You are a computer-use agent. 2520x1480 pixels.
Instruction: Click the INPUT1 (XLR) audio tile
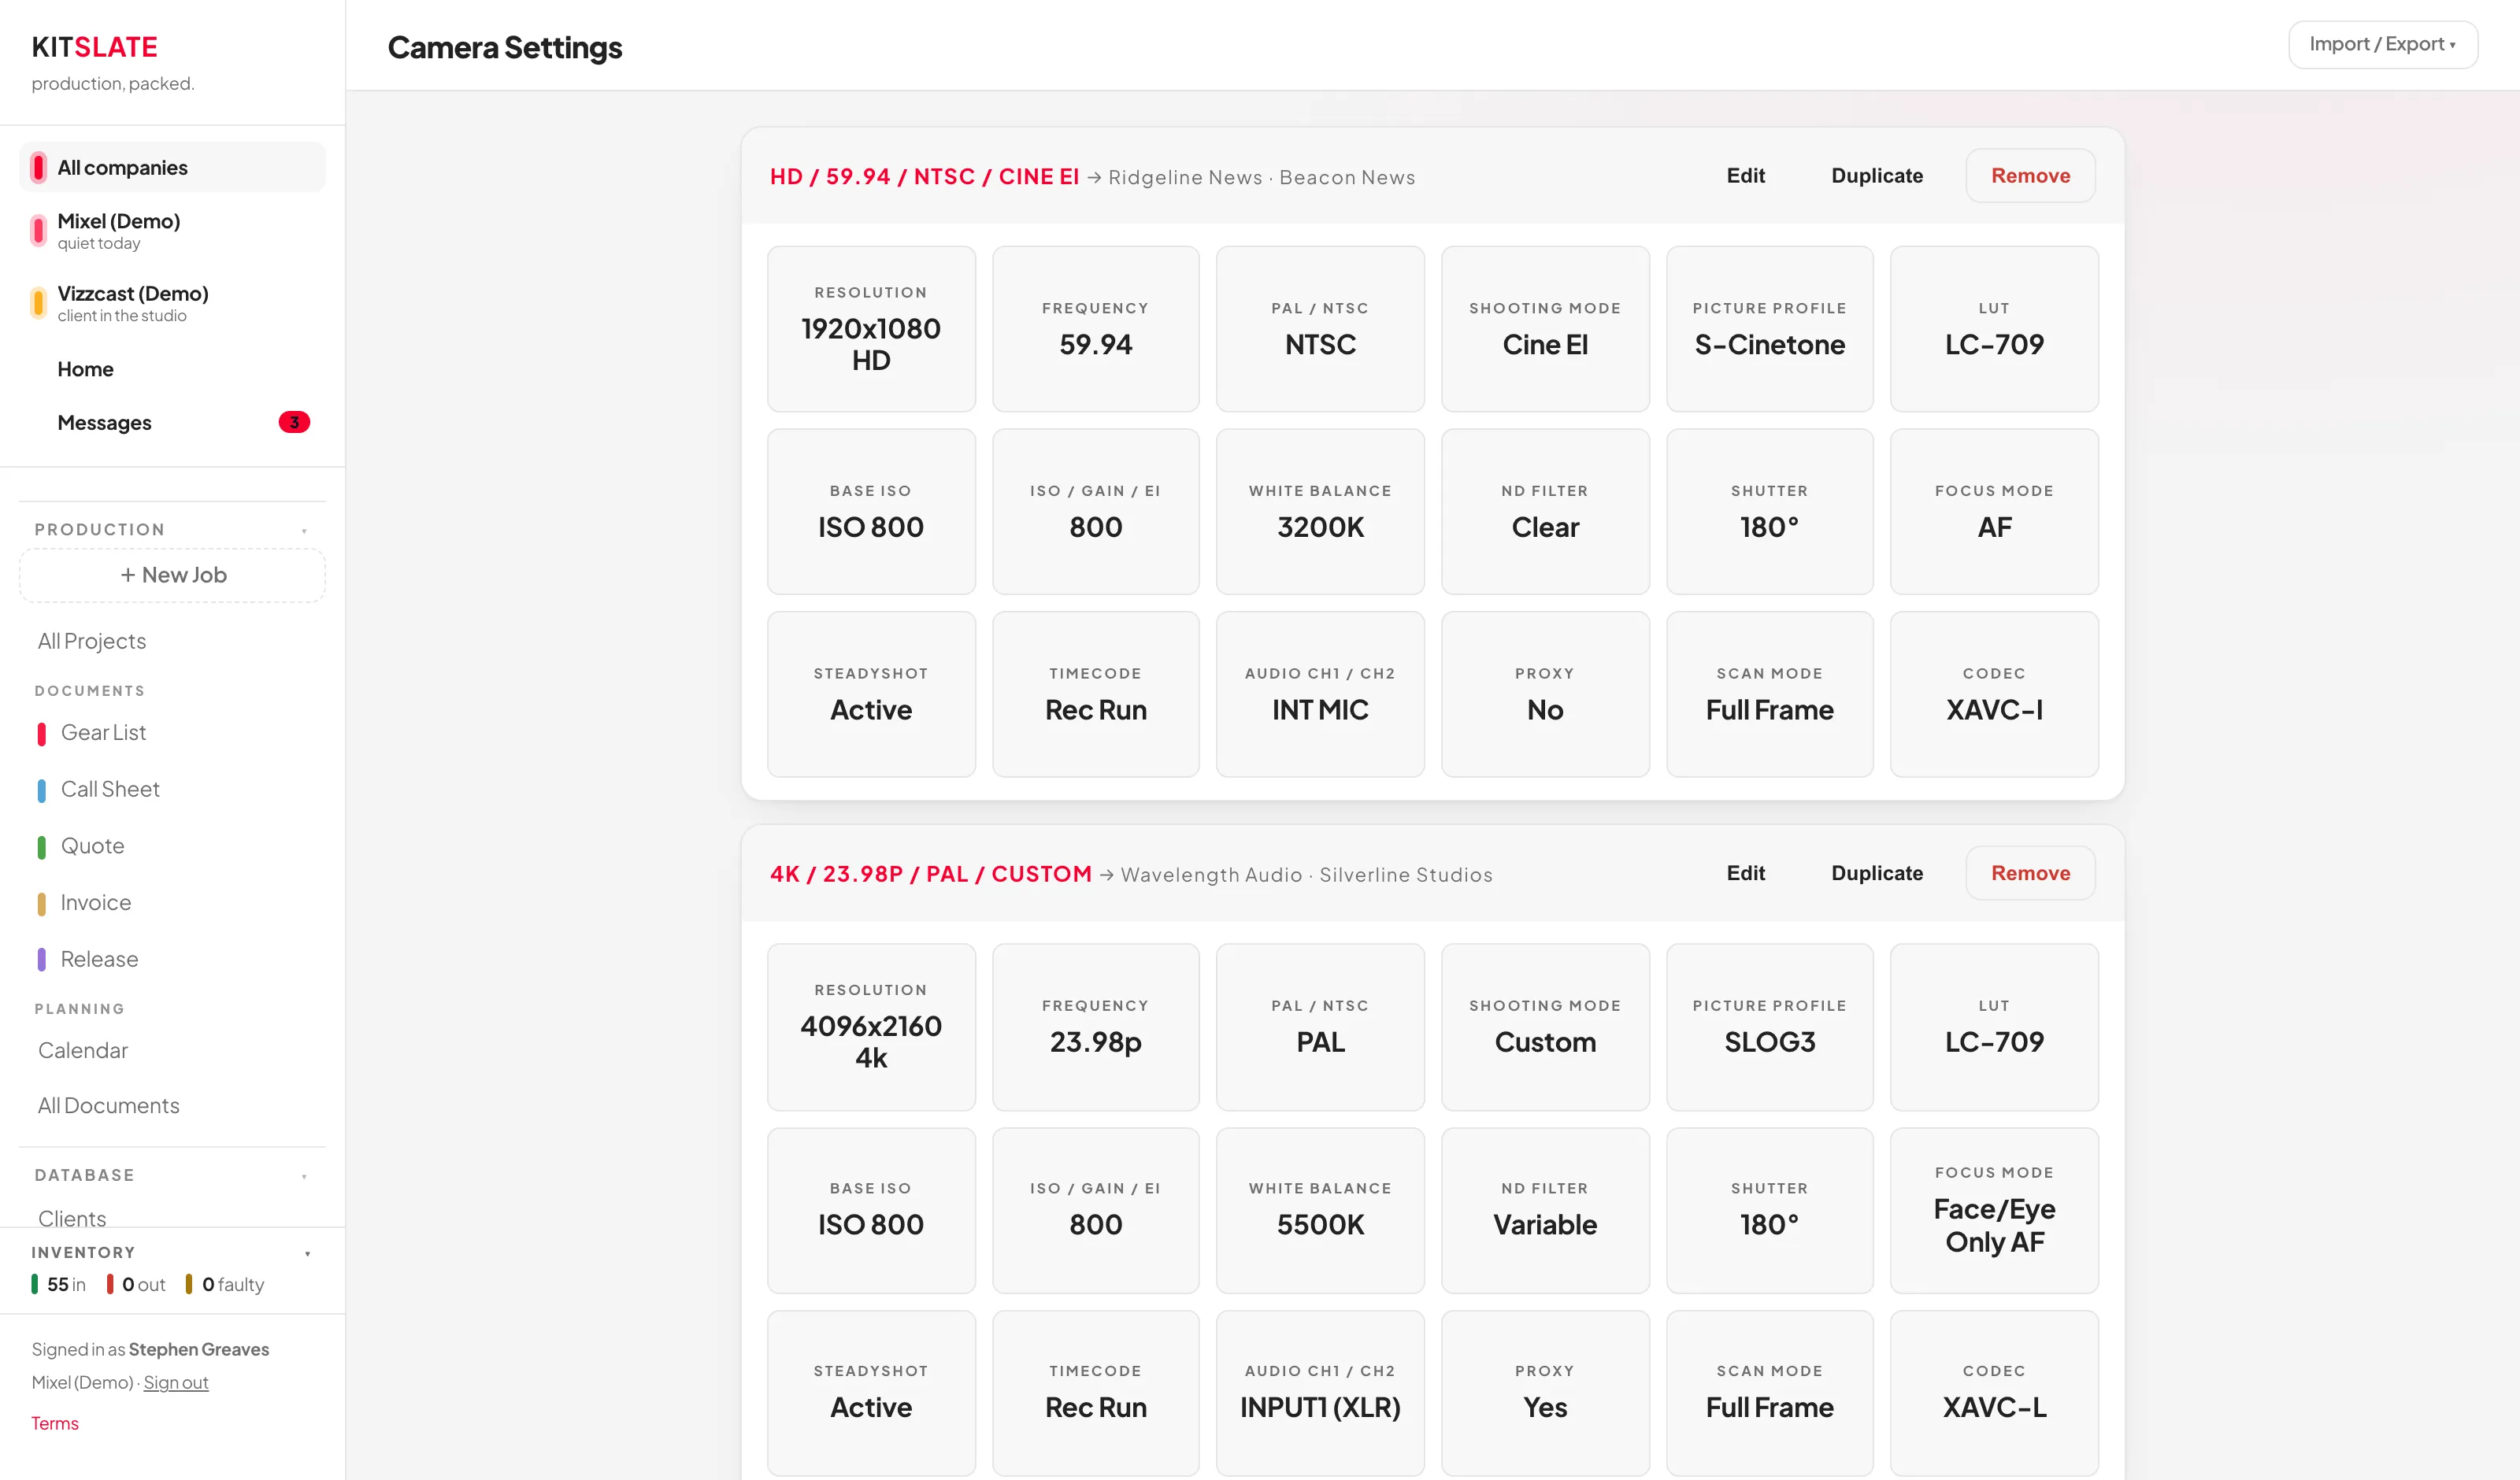click(x=1320, y=1393)
